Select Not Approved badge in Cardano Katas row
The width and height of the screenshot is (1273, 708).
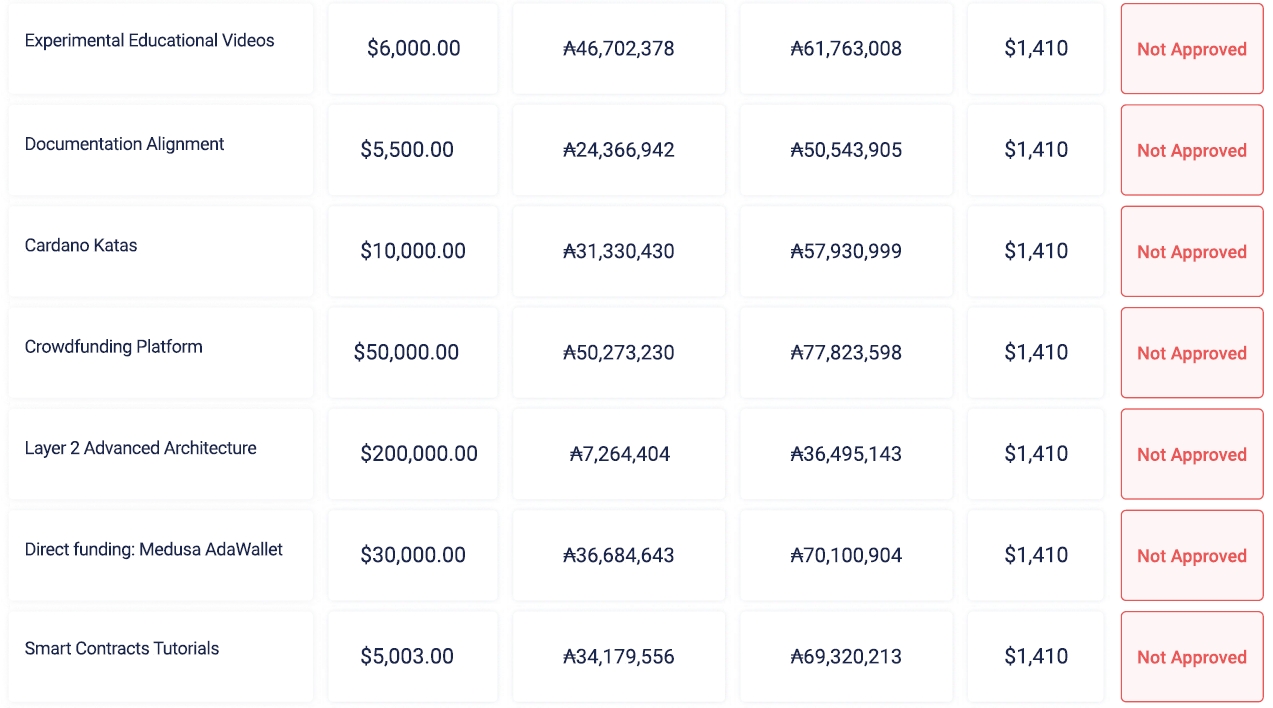1191,252
